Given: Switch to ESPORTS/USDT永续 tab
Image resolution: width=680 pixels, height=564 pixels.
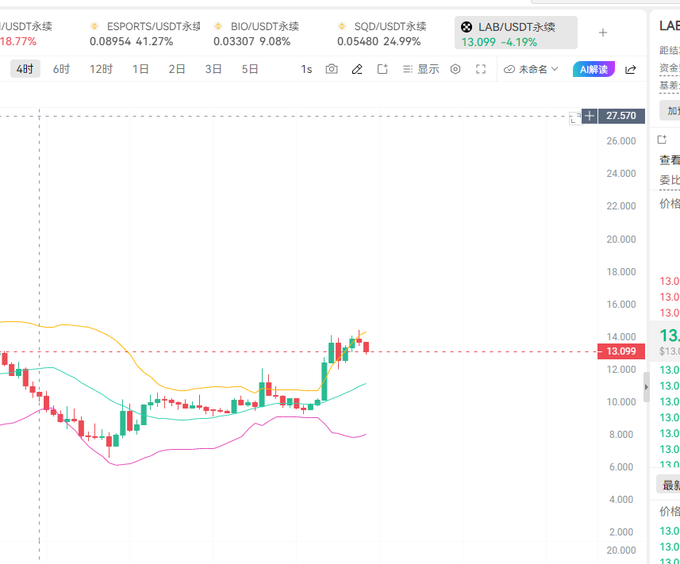Looking at the screenshot, I should [x=145, y=33].
